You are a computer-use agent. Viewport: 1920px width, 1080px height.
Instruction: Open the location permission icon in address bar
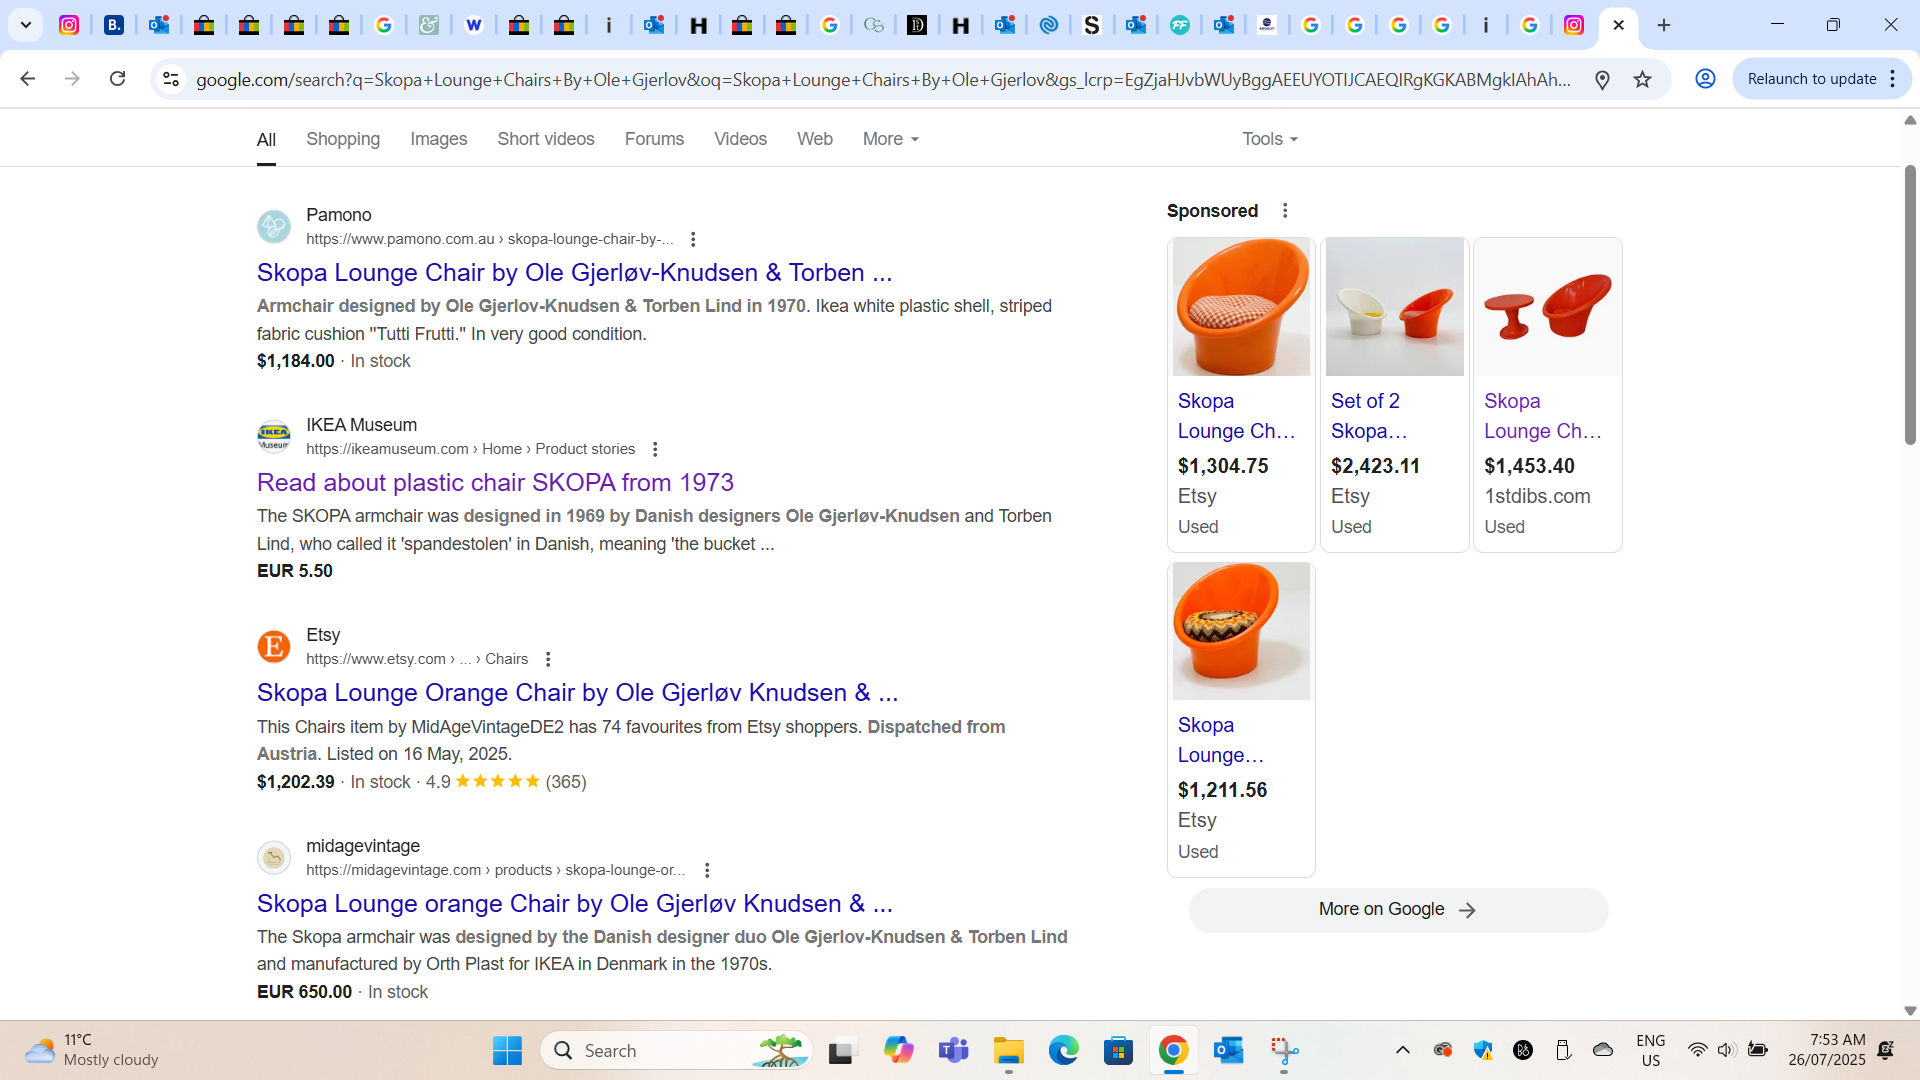[1602, 79]
